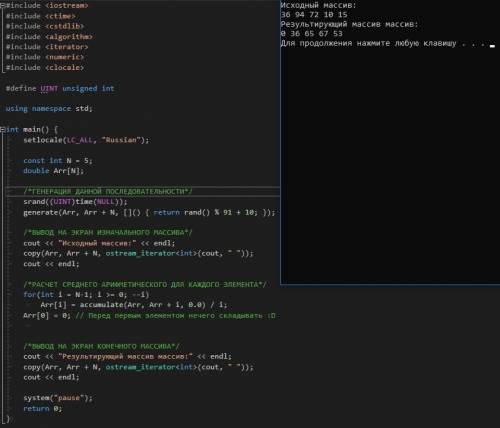Collapse the #include block outlining toggle

click(x=2, y=6)
